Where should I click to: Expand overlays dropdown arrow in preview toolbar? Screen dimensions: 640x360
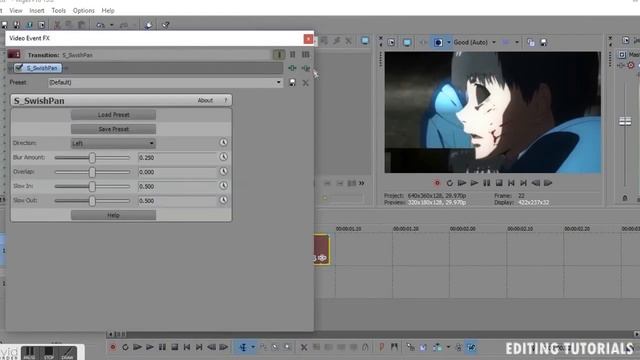pos(517,42)
